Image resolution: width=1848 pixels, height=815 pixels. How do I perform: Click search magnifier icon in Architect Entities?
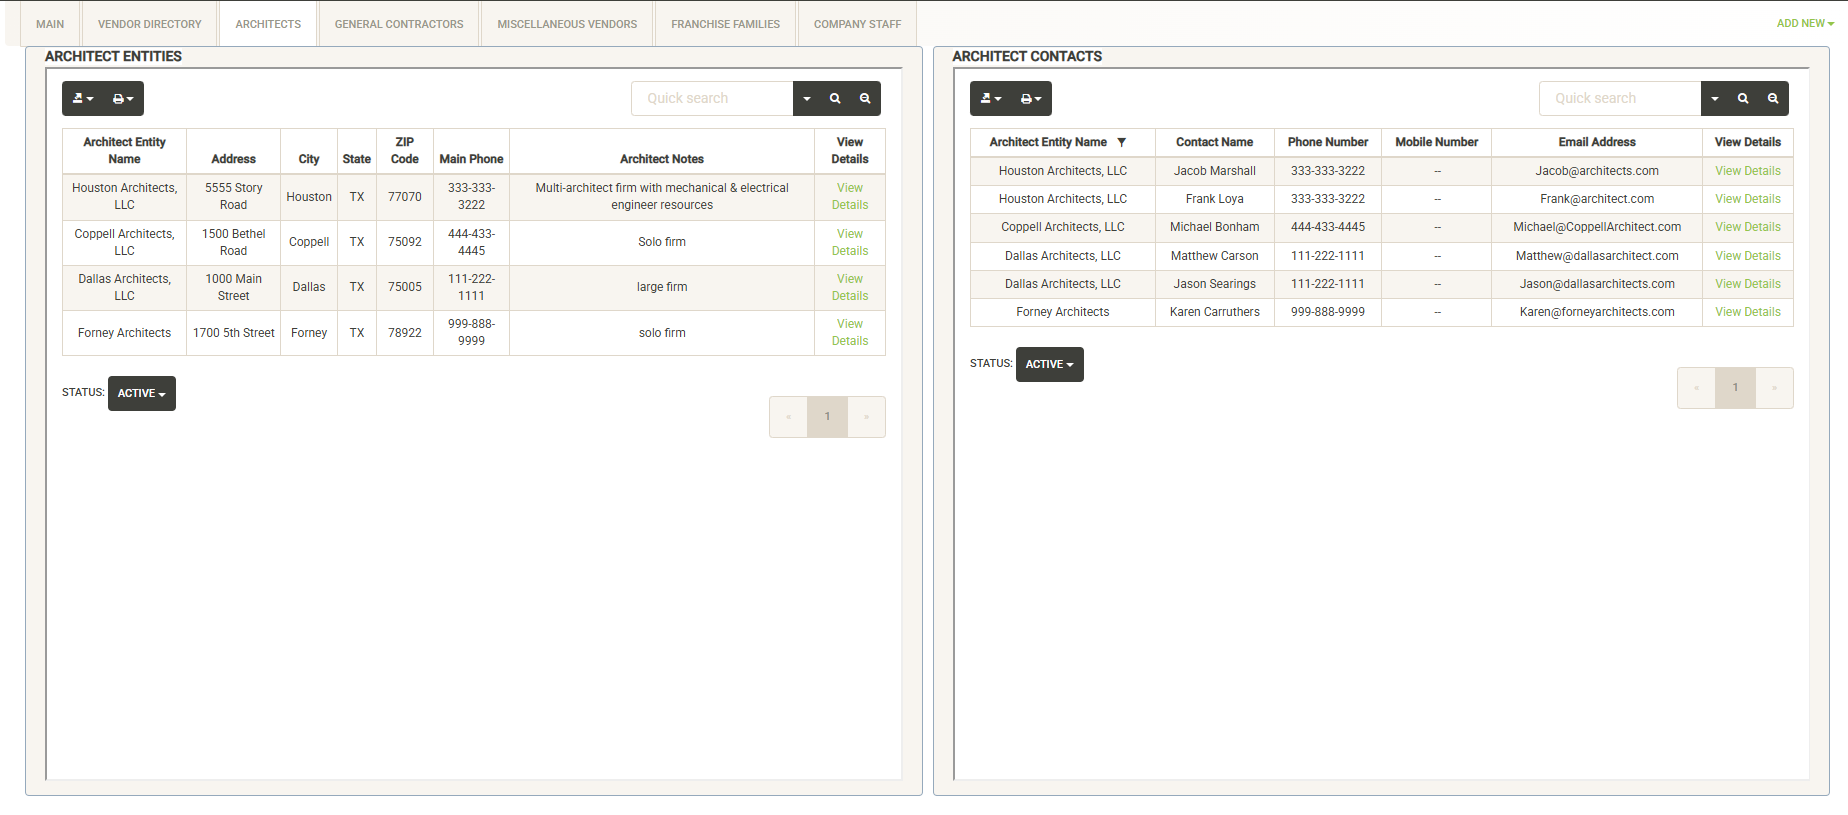pyautogui.click(x=835, y=99)
